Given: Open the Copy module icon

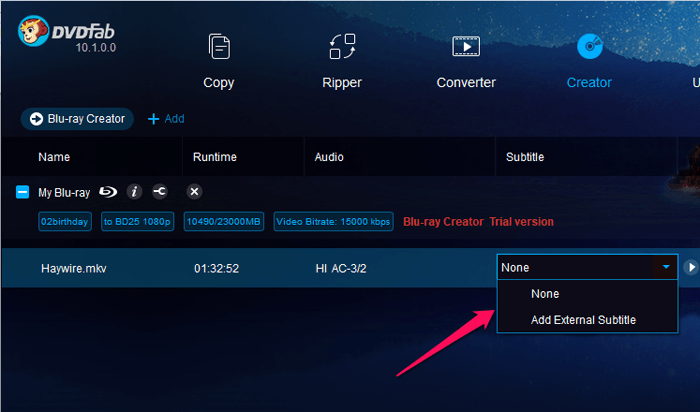Looking at the screenshot, I should [219, 46].
